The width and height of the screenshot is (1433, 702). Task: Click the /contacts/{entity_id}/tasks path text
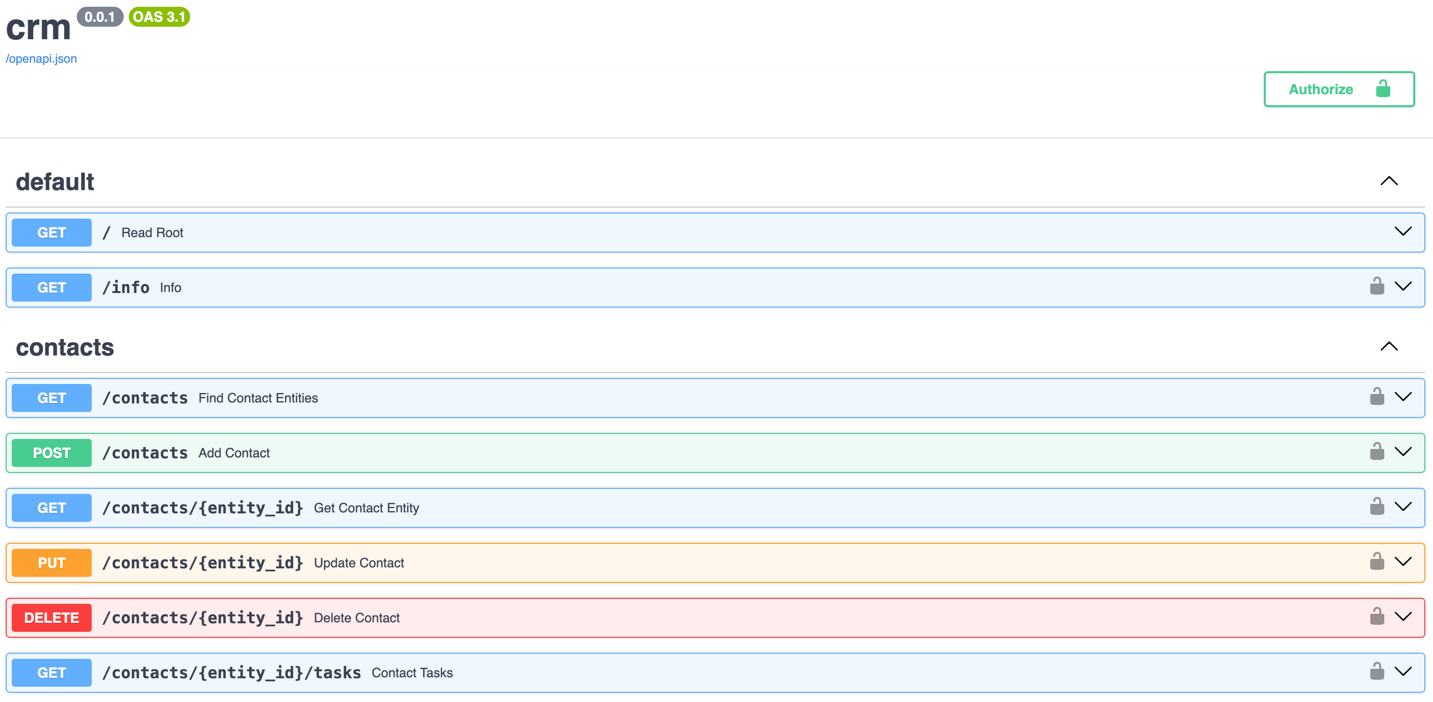coord(231,672)
